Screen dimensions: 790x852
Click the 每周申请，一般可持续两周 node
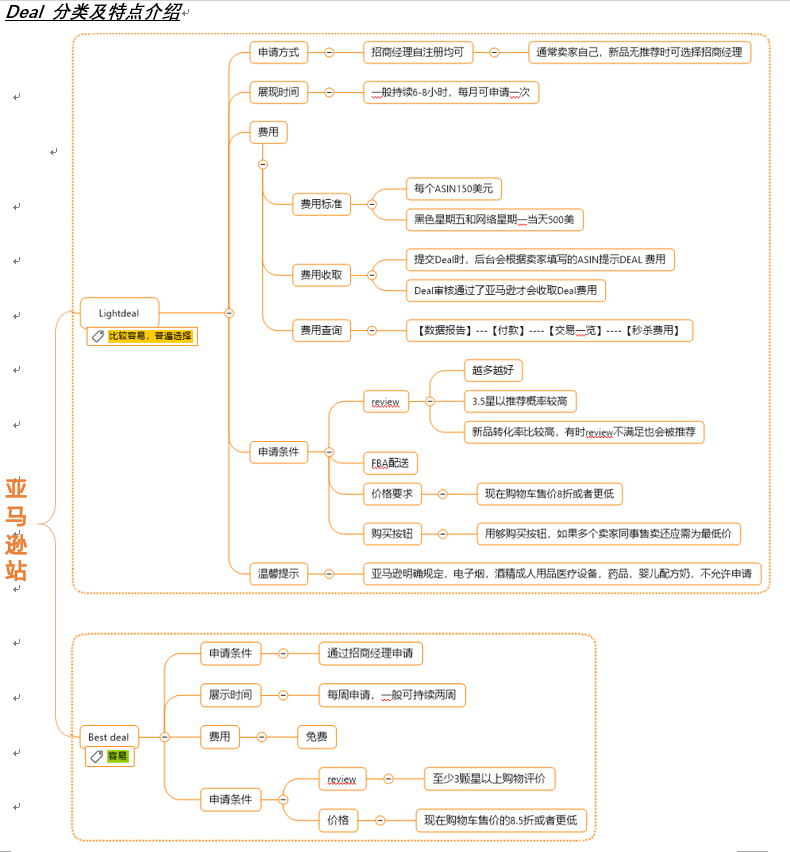pyautogui.click(x=392, y=695)
